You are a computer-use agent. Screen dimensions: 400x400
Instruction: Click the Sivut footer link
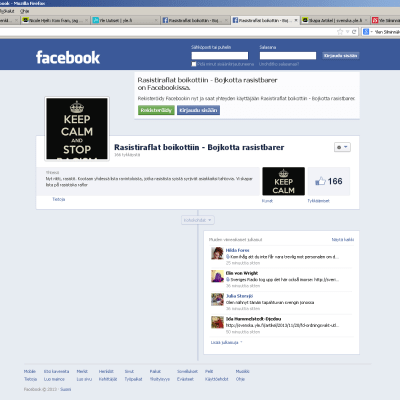129,371
